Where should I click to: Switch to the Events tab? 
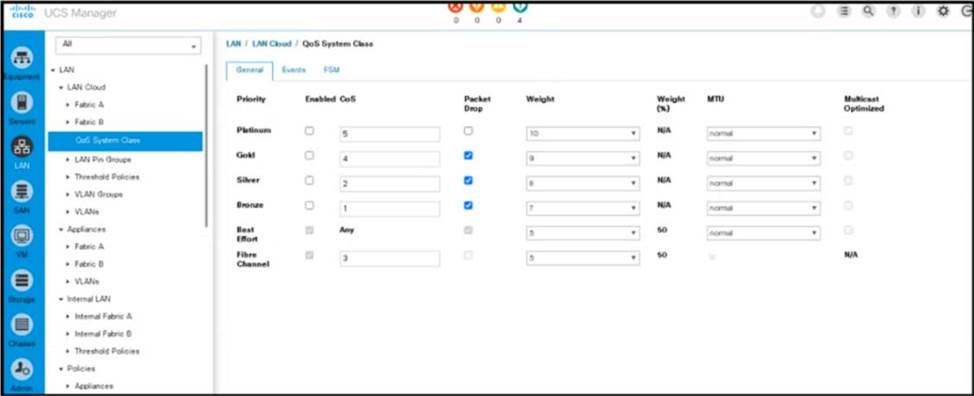tap(293, 70)
